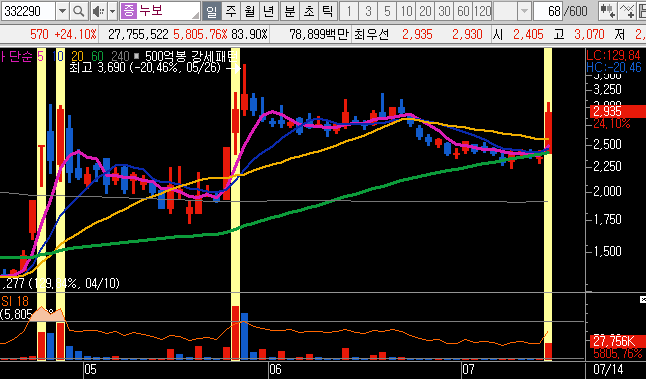Select the 증 market badge beside 누보
This screenshot has width=646, height=379.
tap(129, 11)
